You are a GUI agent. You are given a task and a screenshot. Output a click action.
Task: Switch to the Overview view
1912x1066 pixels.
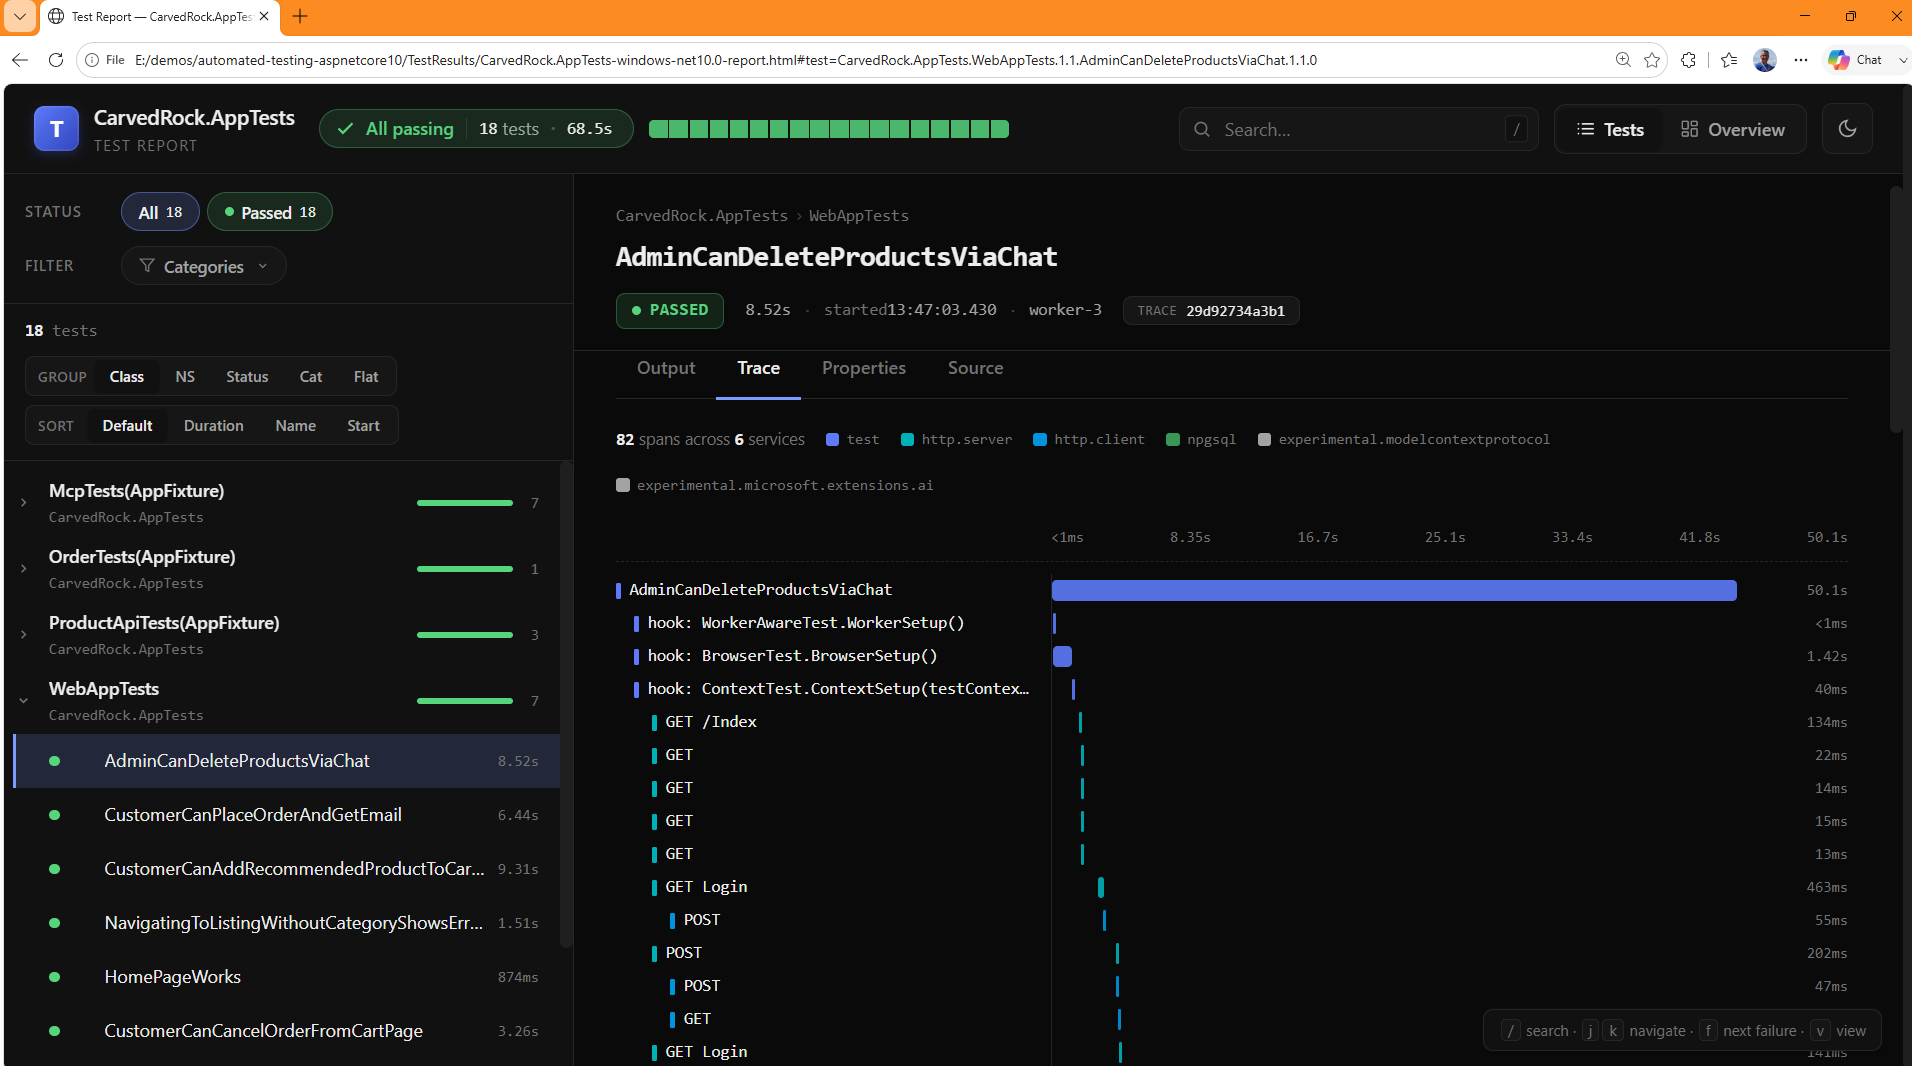tap(1733, 129)
